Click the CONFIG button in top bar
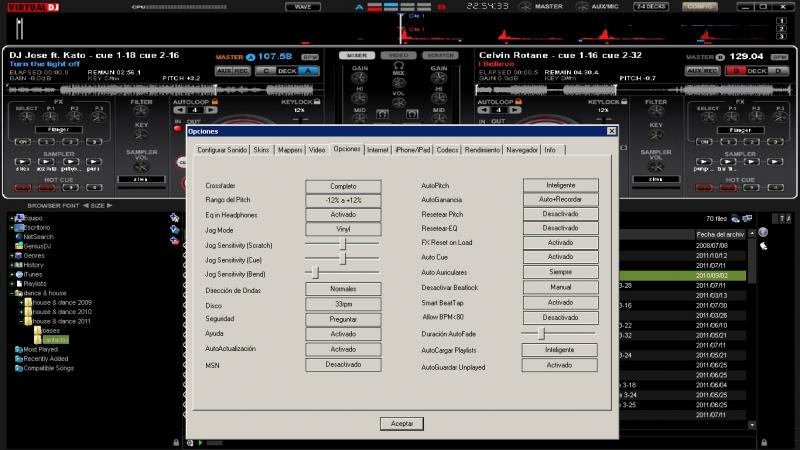This screenshot has height=450, width=800. 699,6
